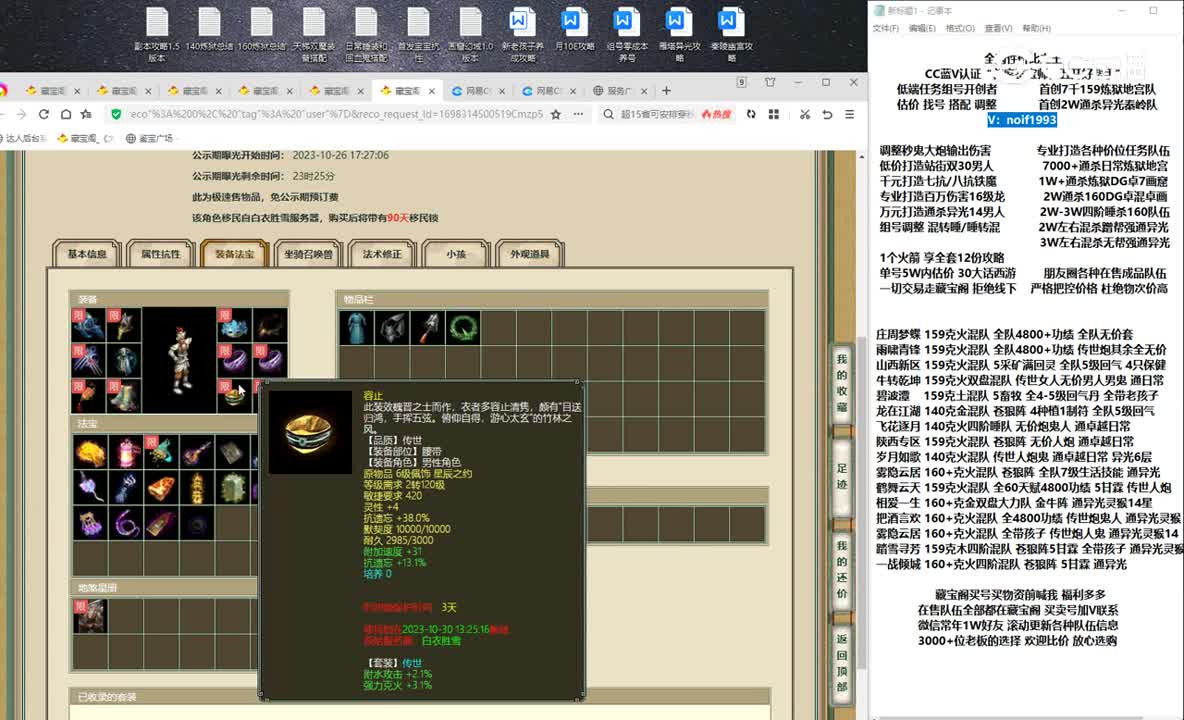Switch to the 坐骑召唤兽 tab

pos(308,254)
